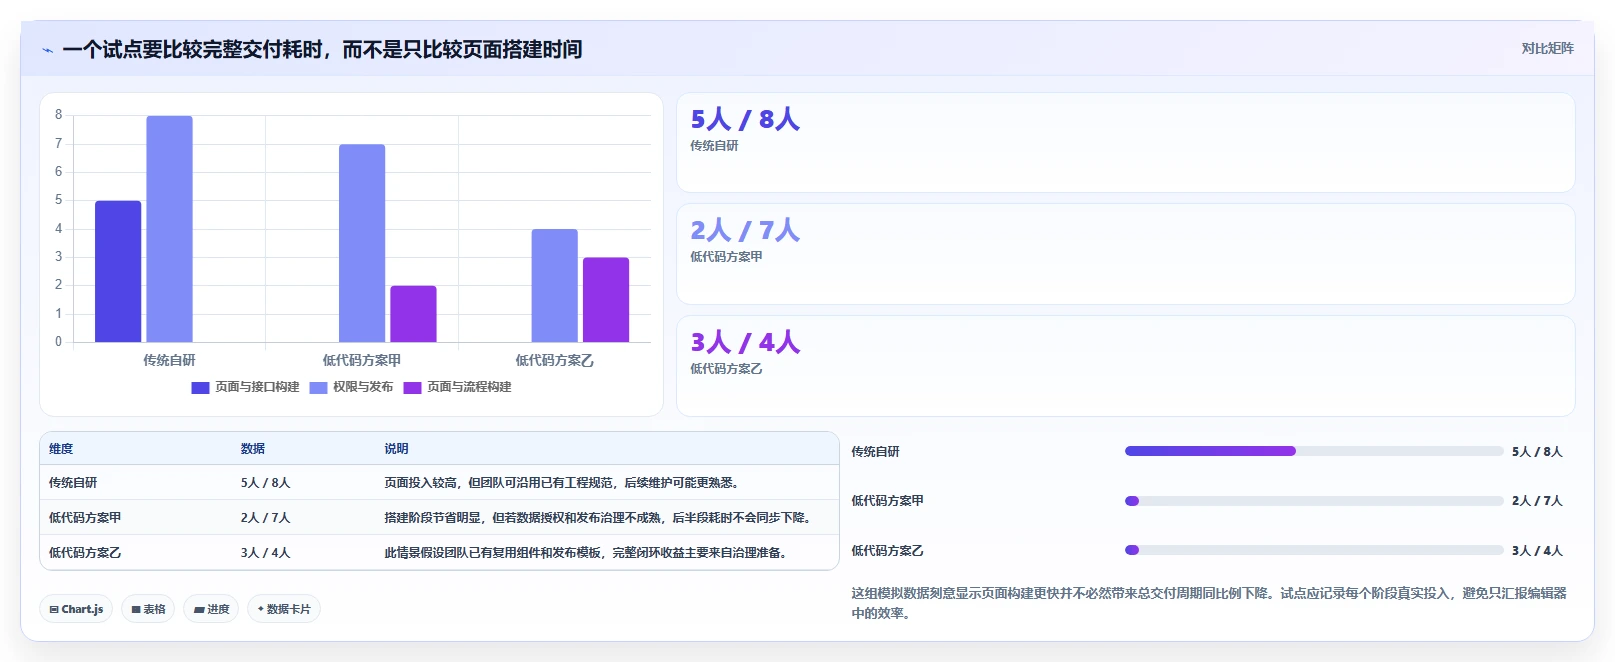Click the description starting 搭建阶段节省明显
Screen dimensions: 1615x662
(x=597, y=518)
